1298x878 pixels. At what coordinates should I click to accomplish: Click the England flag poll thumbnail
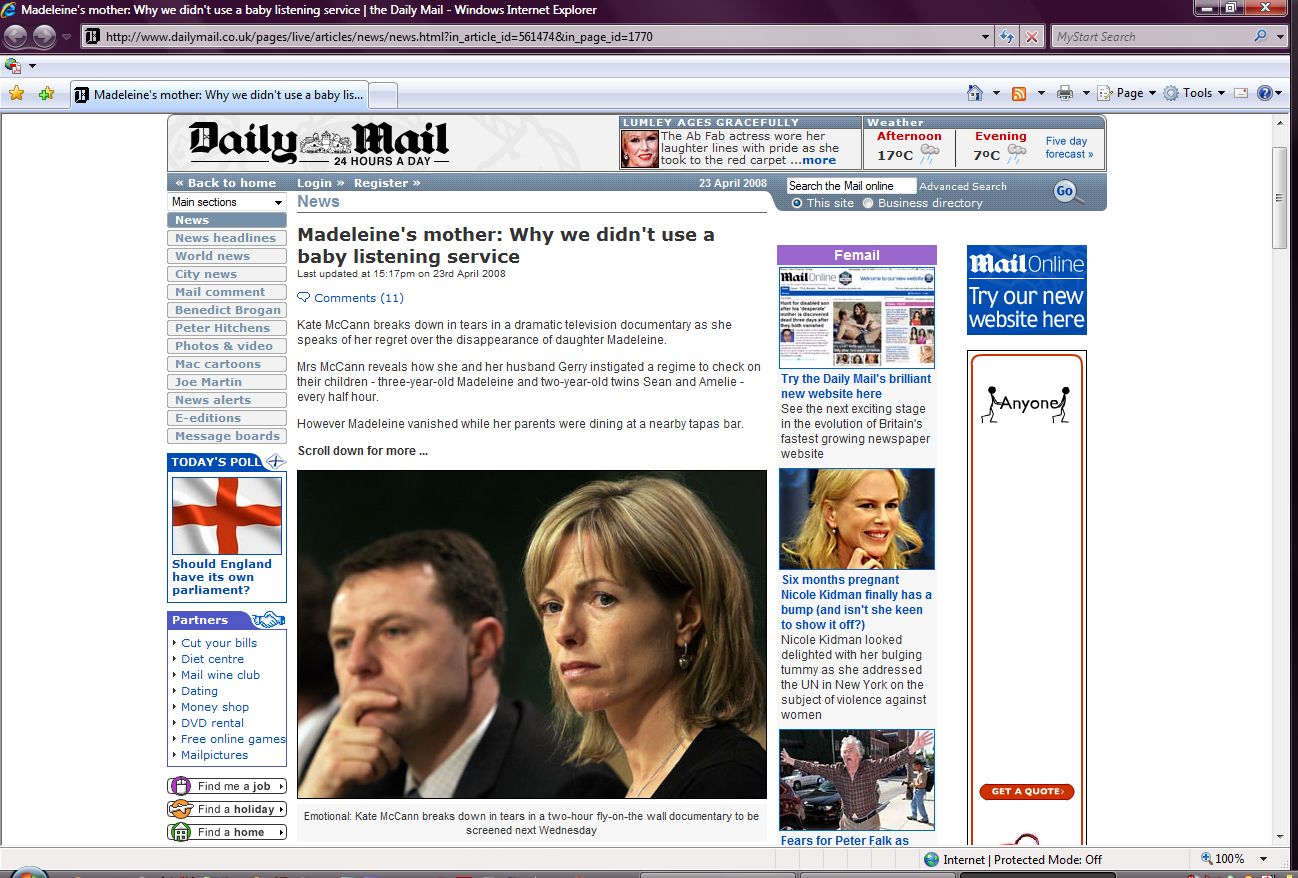227,515
